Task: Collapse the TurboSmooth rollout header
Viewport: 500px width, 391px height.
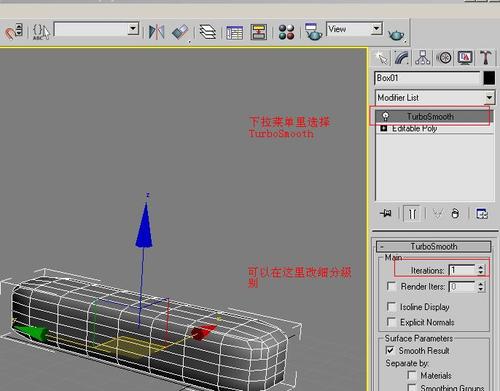Action: click(x=433, y=247)
